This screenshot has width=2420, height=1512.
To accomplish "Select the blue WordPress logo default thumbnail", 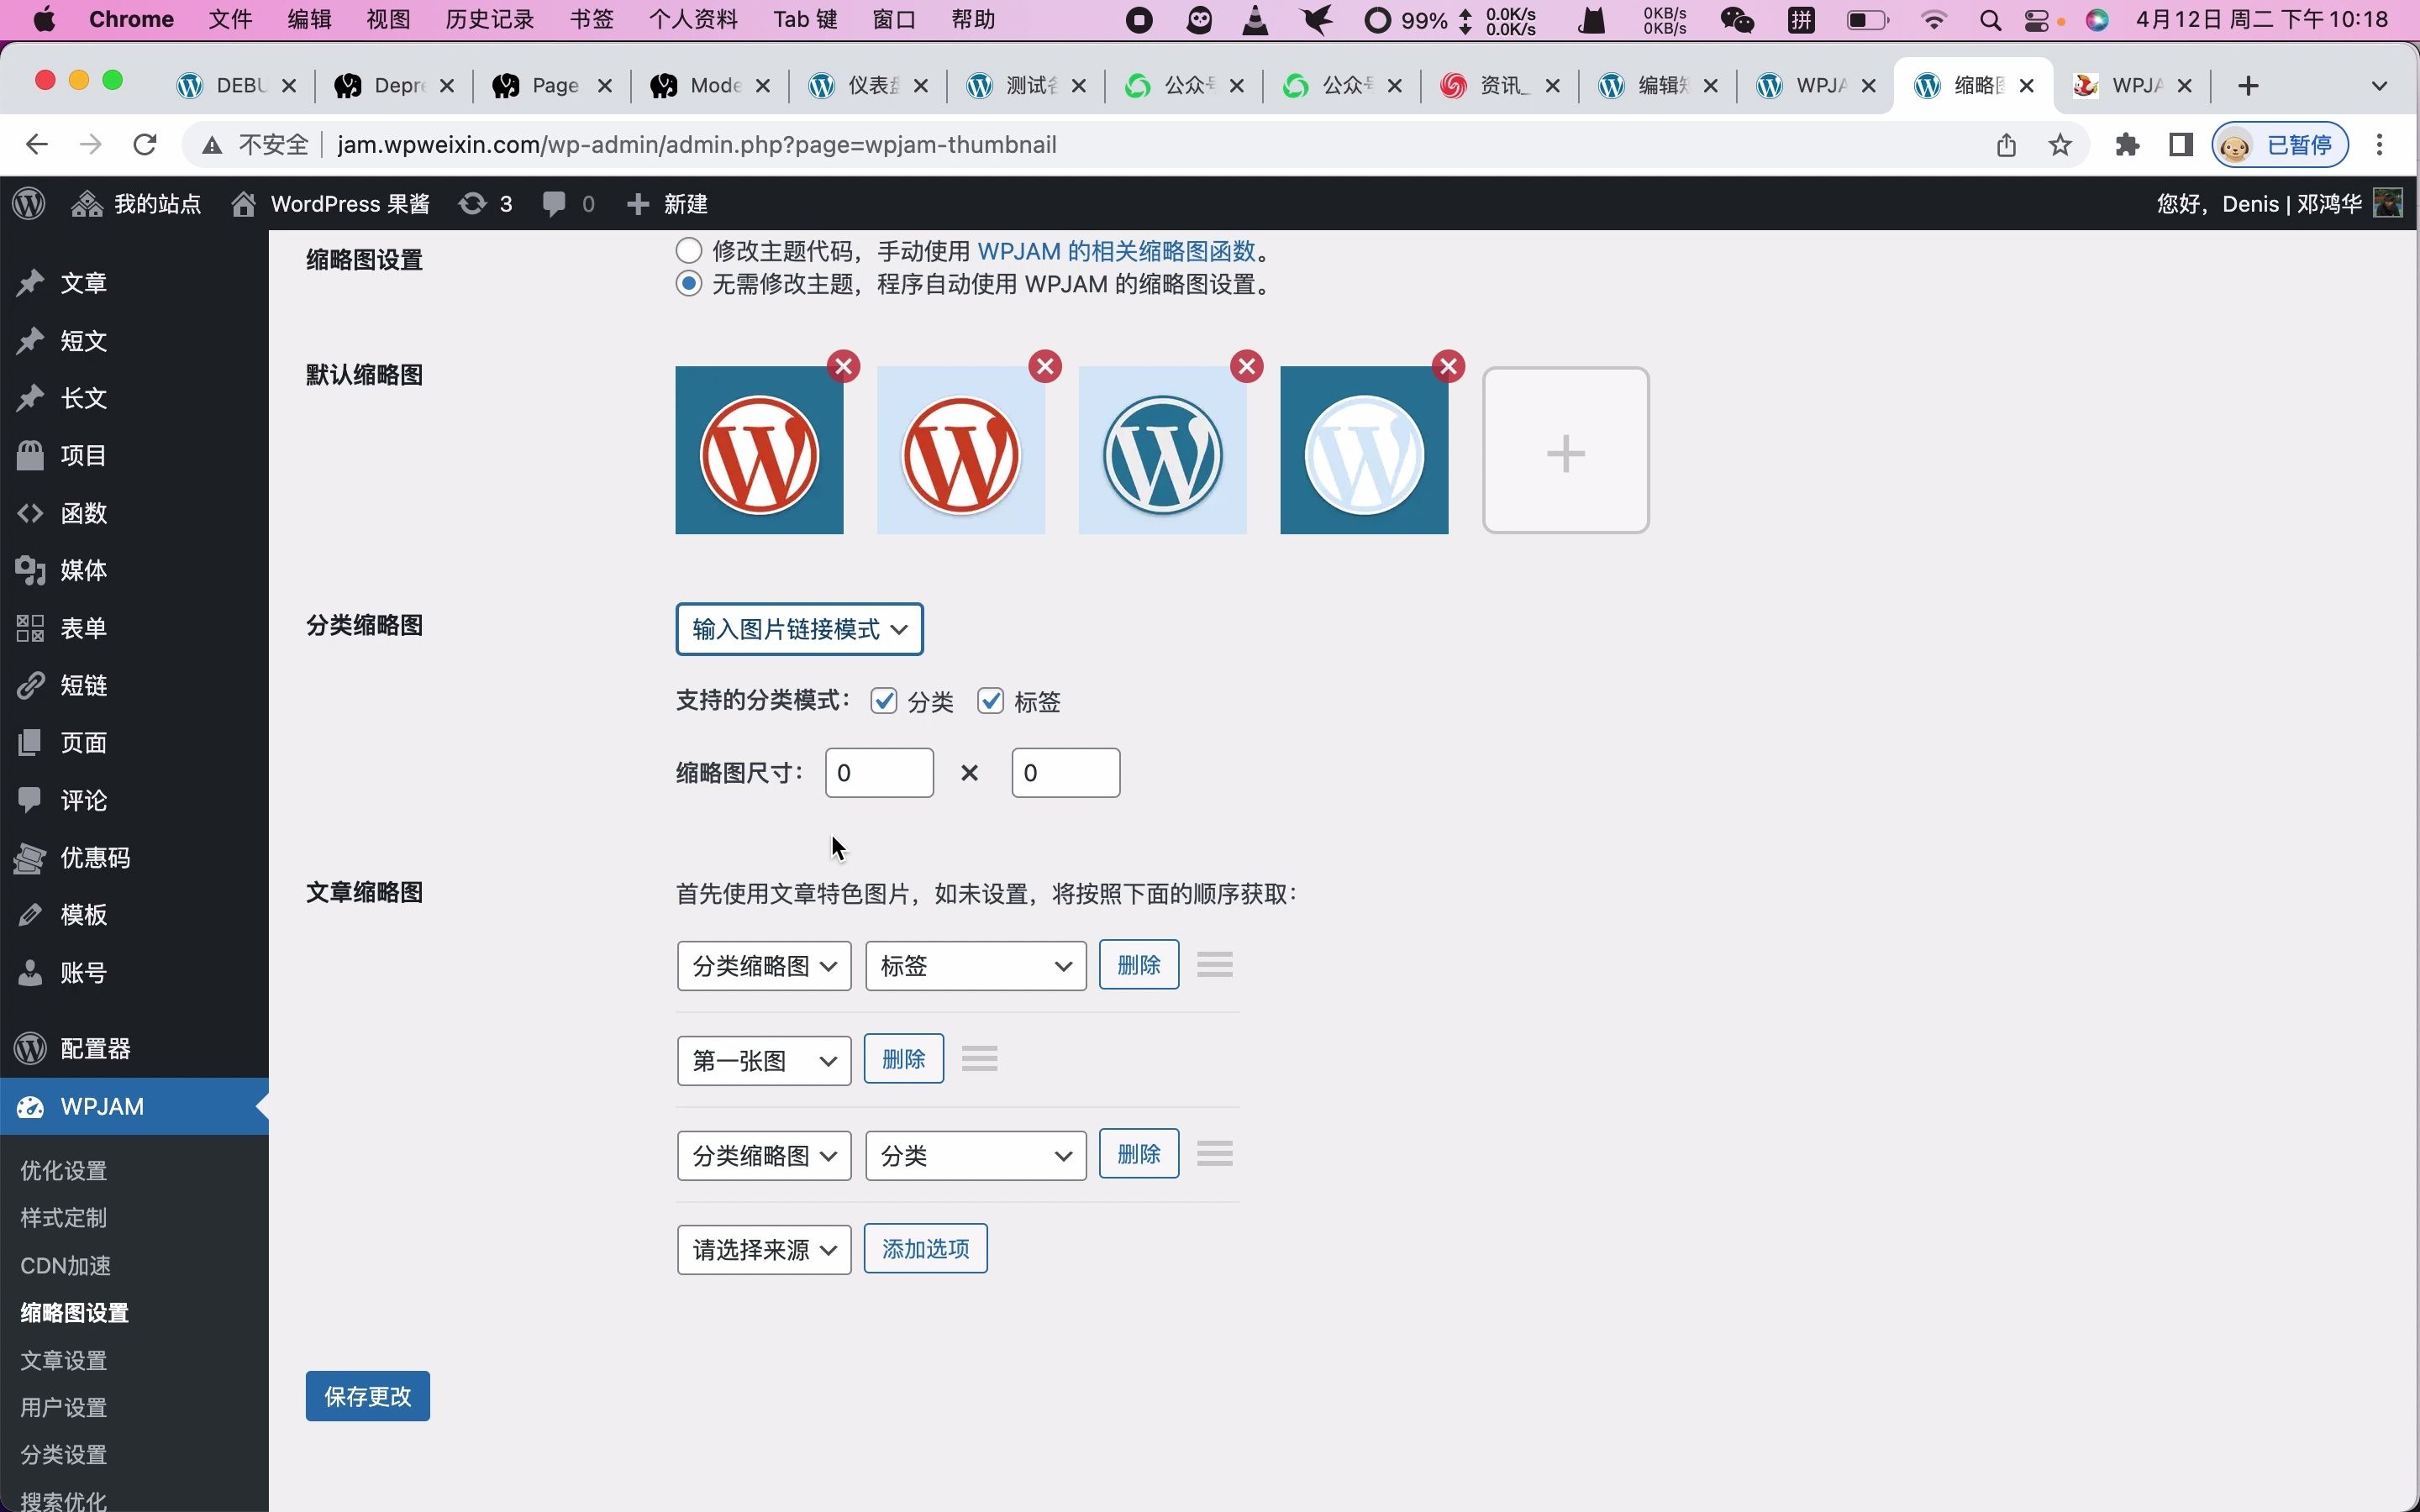I will (x=1163, y=450).
